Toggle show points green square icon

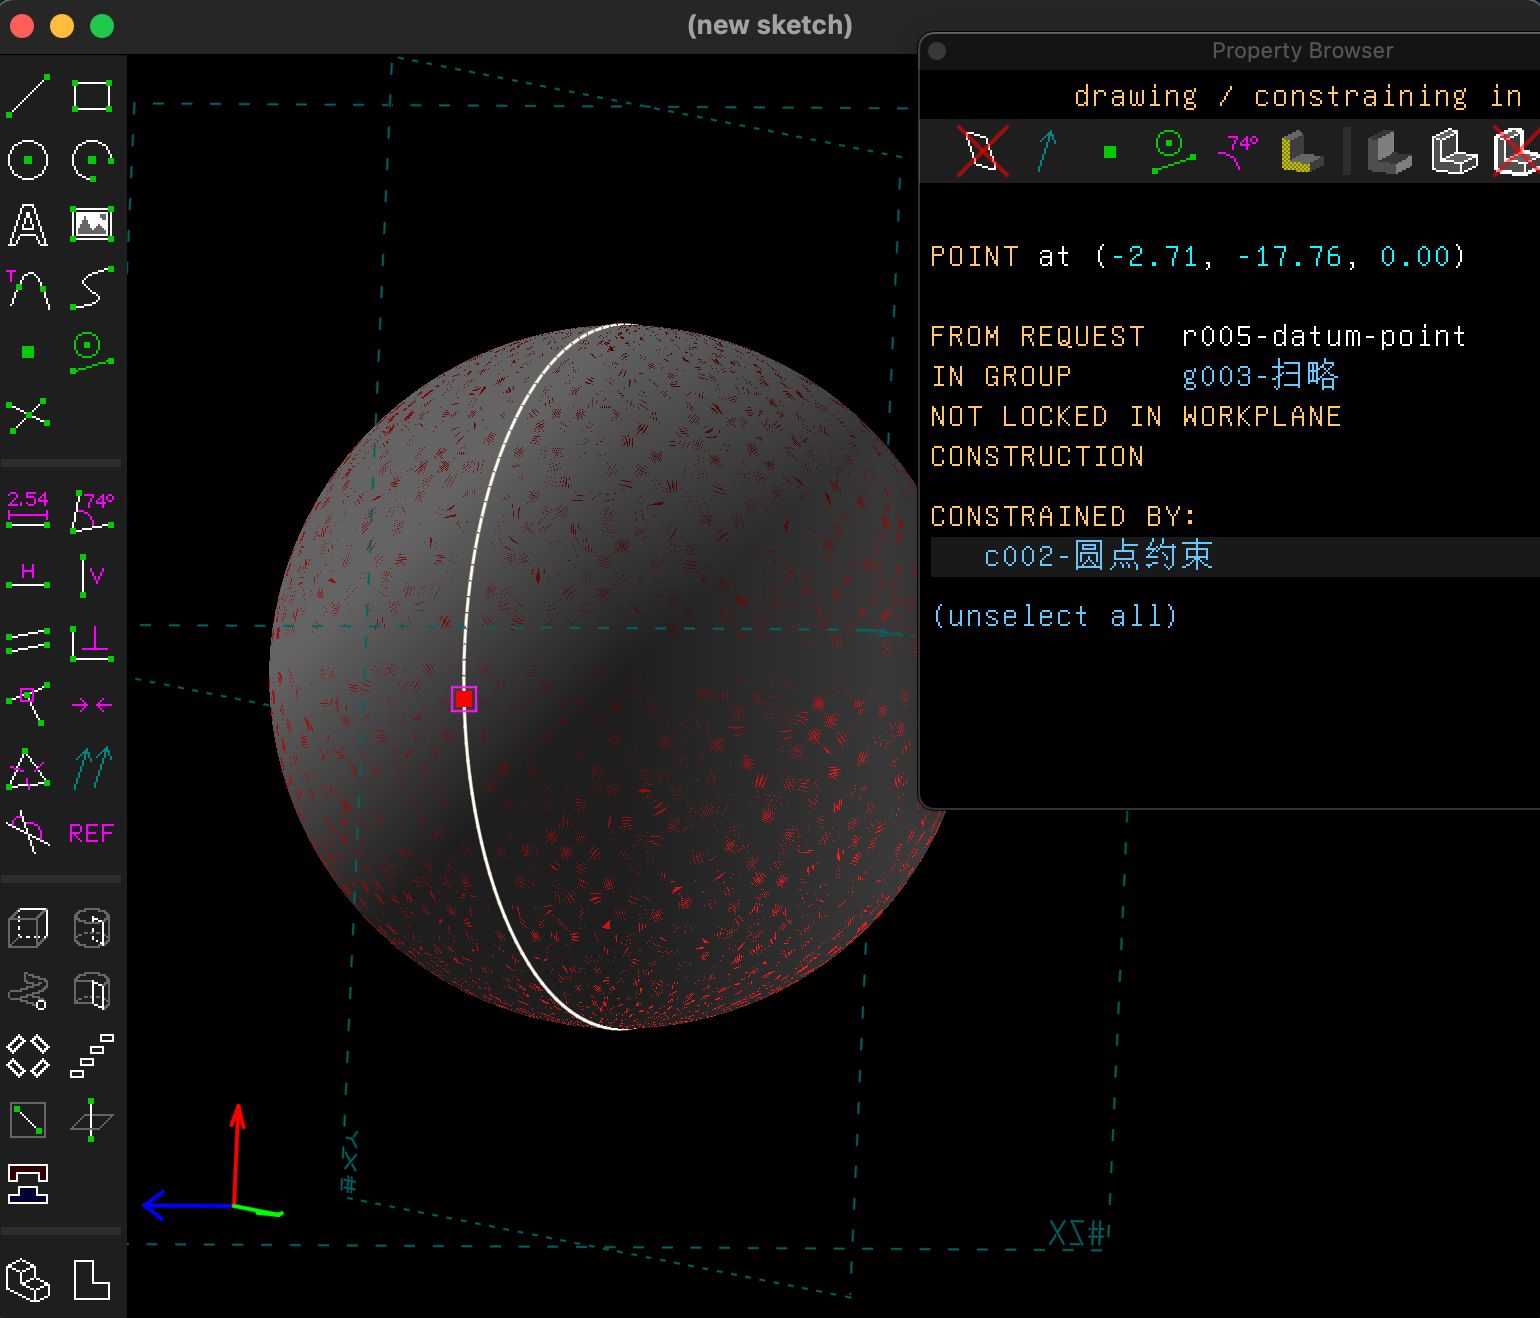pos(1109,152)
